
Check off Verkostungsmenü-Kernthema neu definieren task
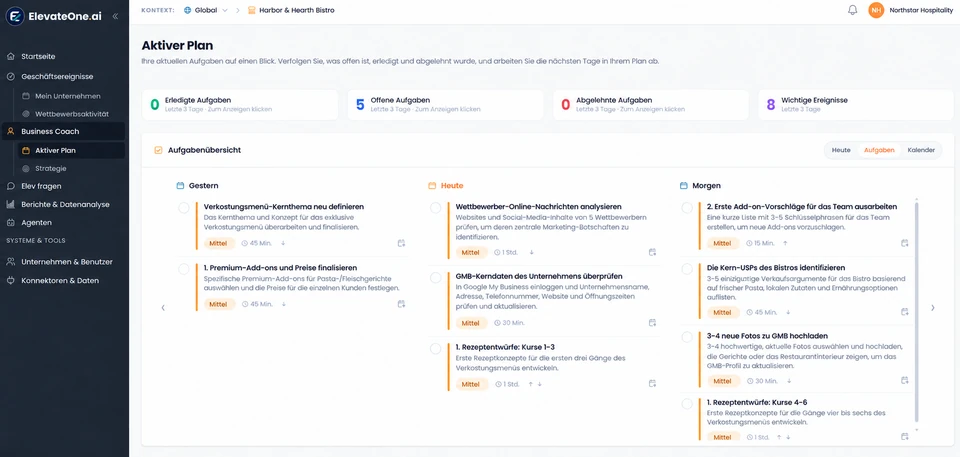pos(184,208)
